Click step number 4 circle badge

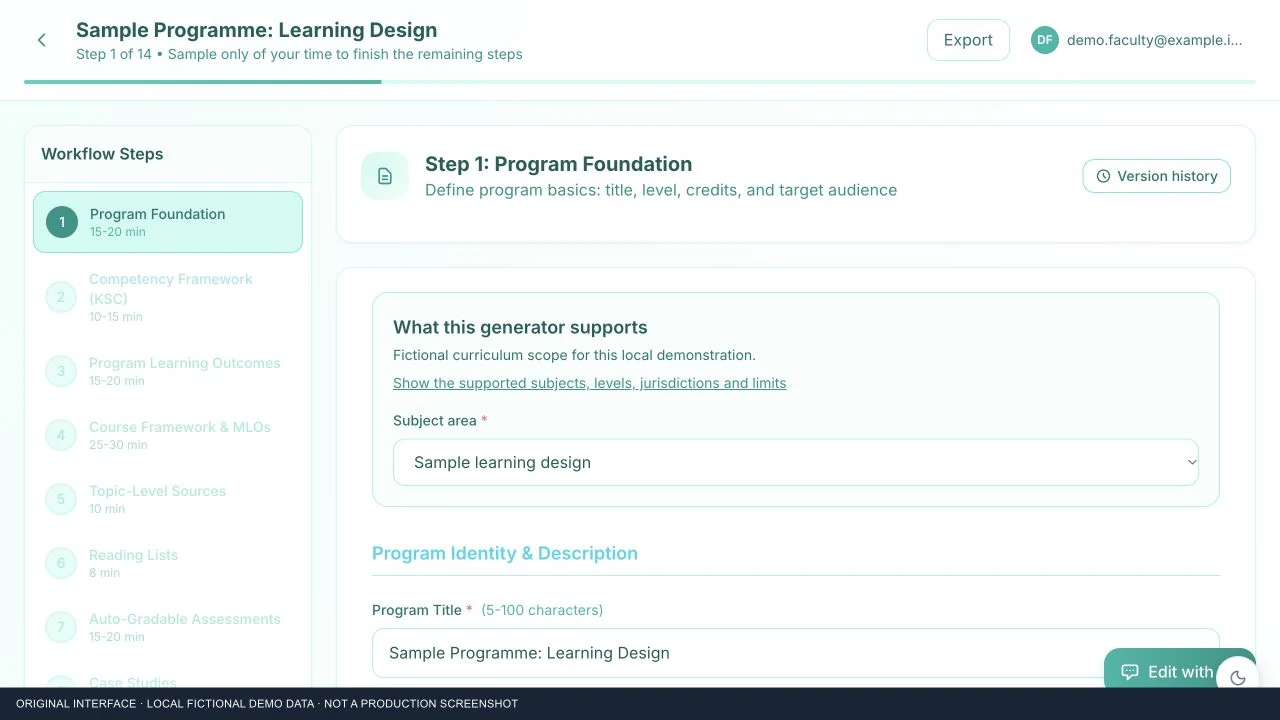tap(61, 435)
